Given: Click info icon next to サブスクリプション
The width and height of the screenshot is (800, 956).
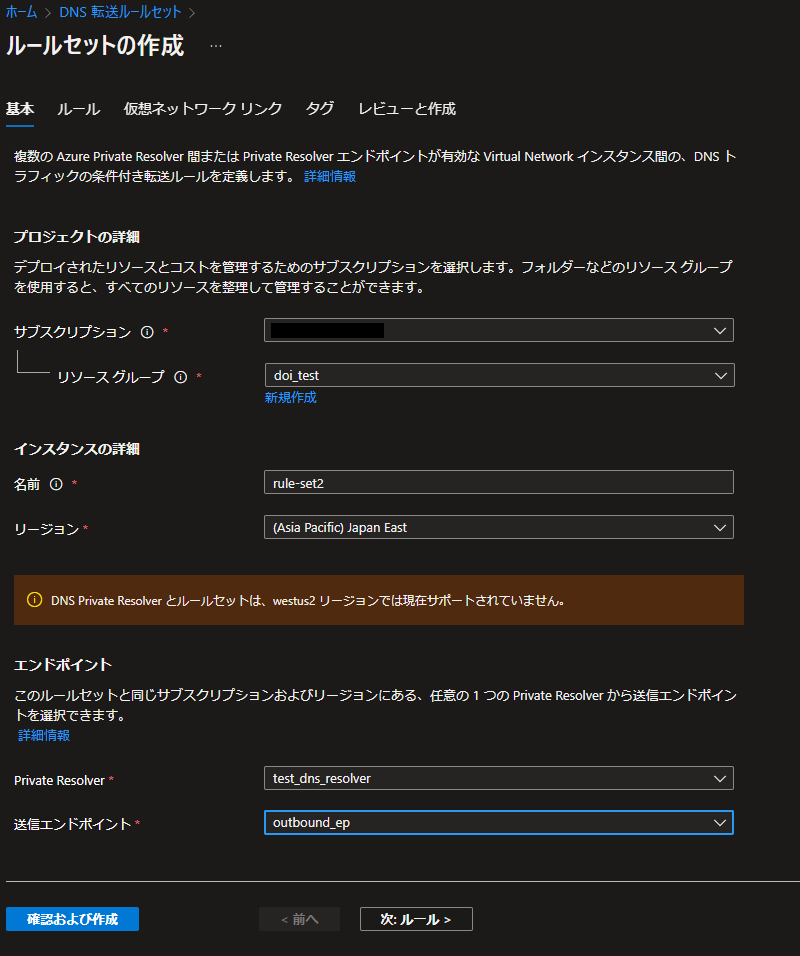Looking at the screenshot, I should (147, 332).
